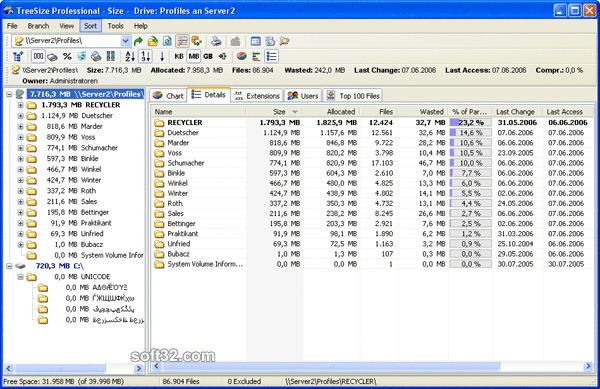This screenshot has height=389, width=600.
Task: Open the Branch menu
Action: (38, 26)
